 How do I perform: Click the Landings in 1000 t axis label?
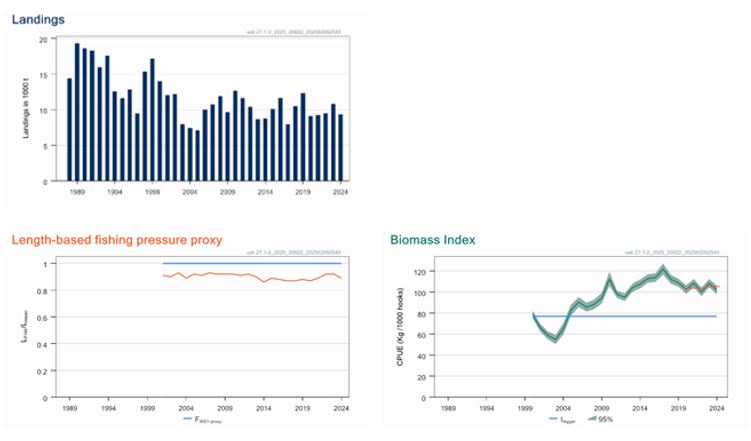[26, 109]
